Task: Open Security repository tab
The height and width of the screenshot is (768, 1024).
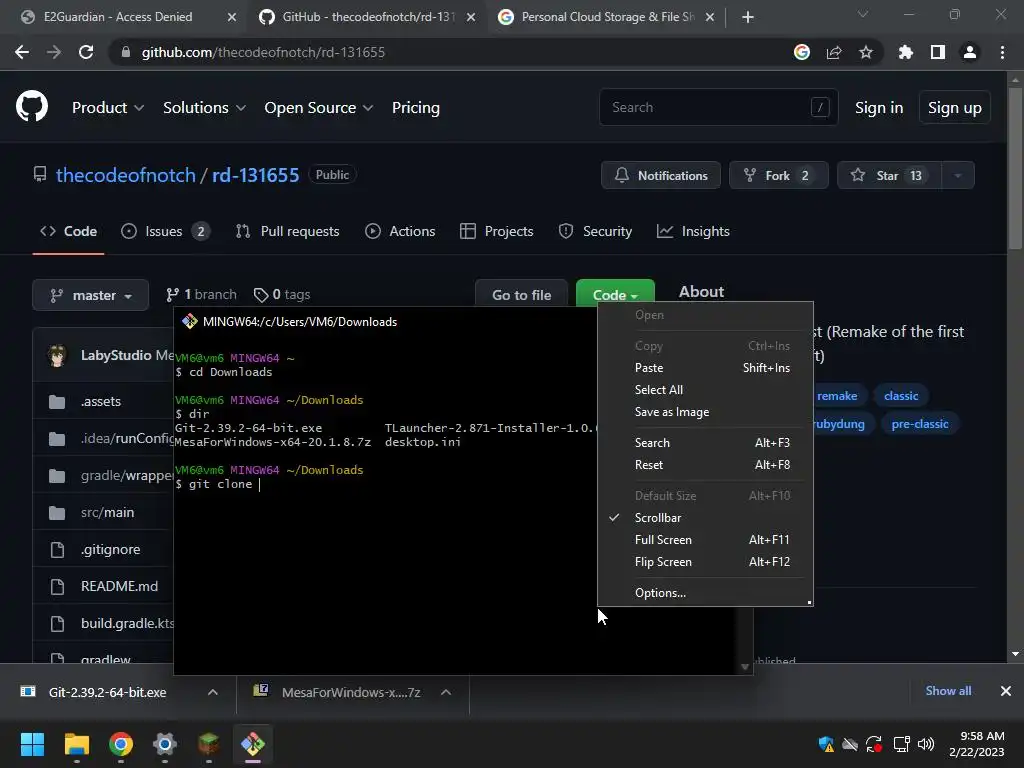Action: (x=596, y=231)
